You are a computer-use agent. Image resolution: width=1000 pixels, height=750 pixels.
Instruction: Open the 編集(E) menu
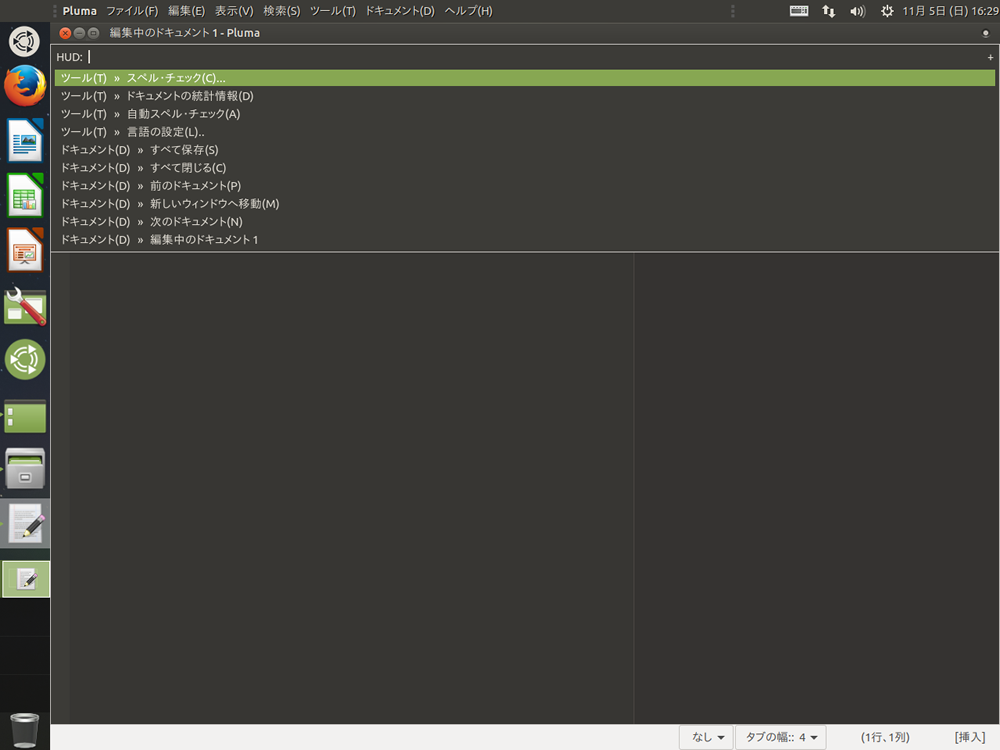click(186, 11)
